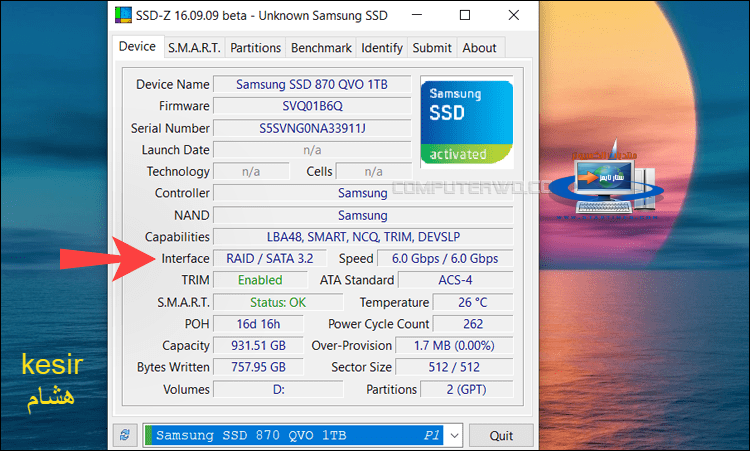The image size is (750, 451).
Task: Click the Samsung SSD activated logo
Action: click(x=467, y=122)
